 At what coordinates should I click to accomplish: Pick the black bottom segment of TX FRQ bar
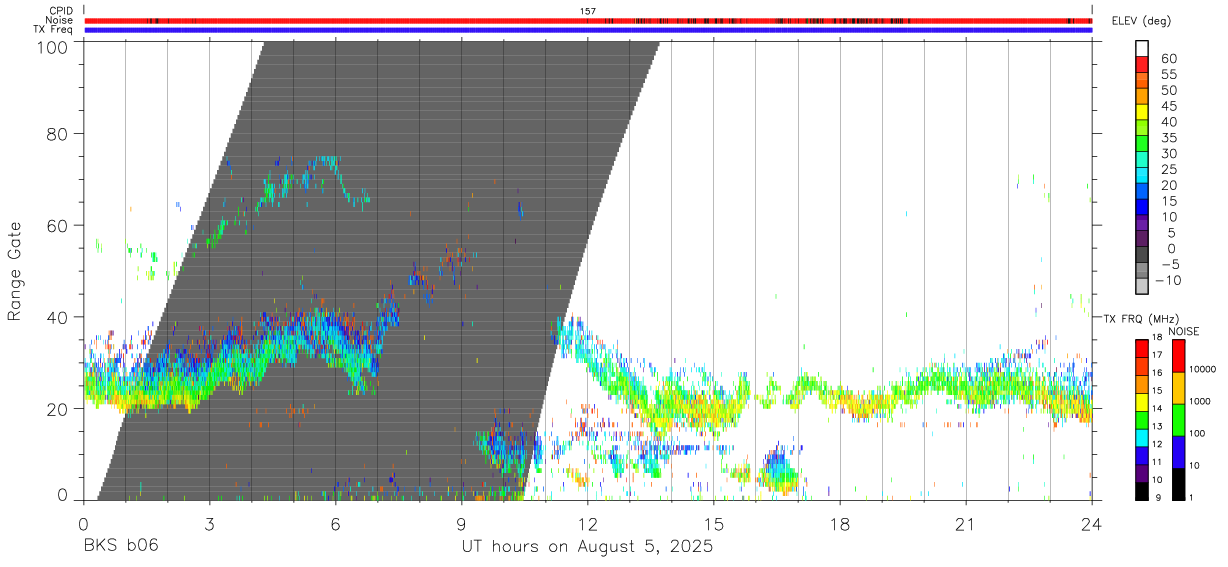1141,491
